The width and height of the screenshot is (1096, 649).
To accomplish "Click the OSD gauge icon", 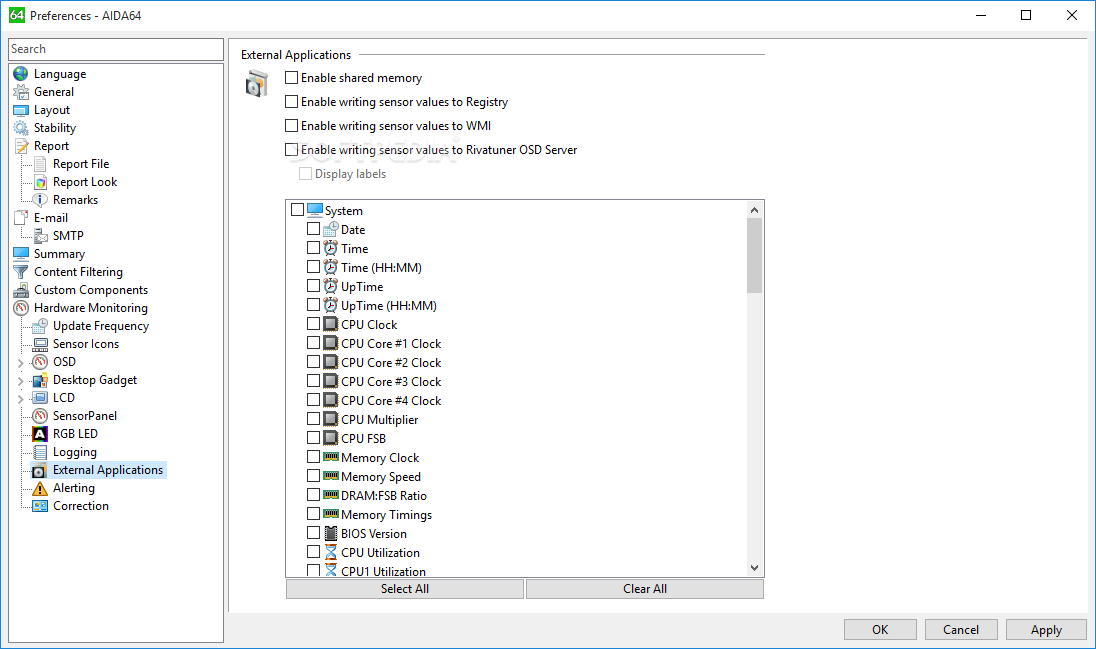I will coord(41,362).
